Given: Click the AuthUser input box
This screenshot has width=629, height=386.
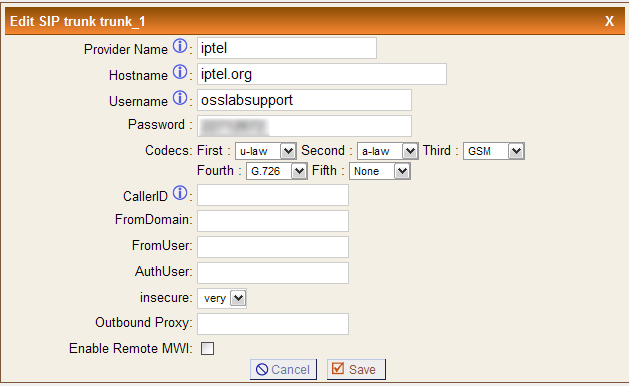Looking at the screenshot, I should tap(273, 273).
